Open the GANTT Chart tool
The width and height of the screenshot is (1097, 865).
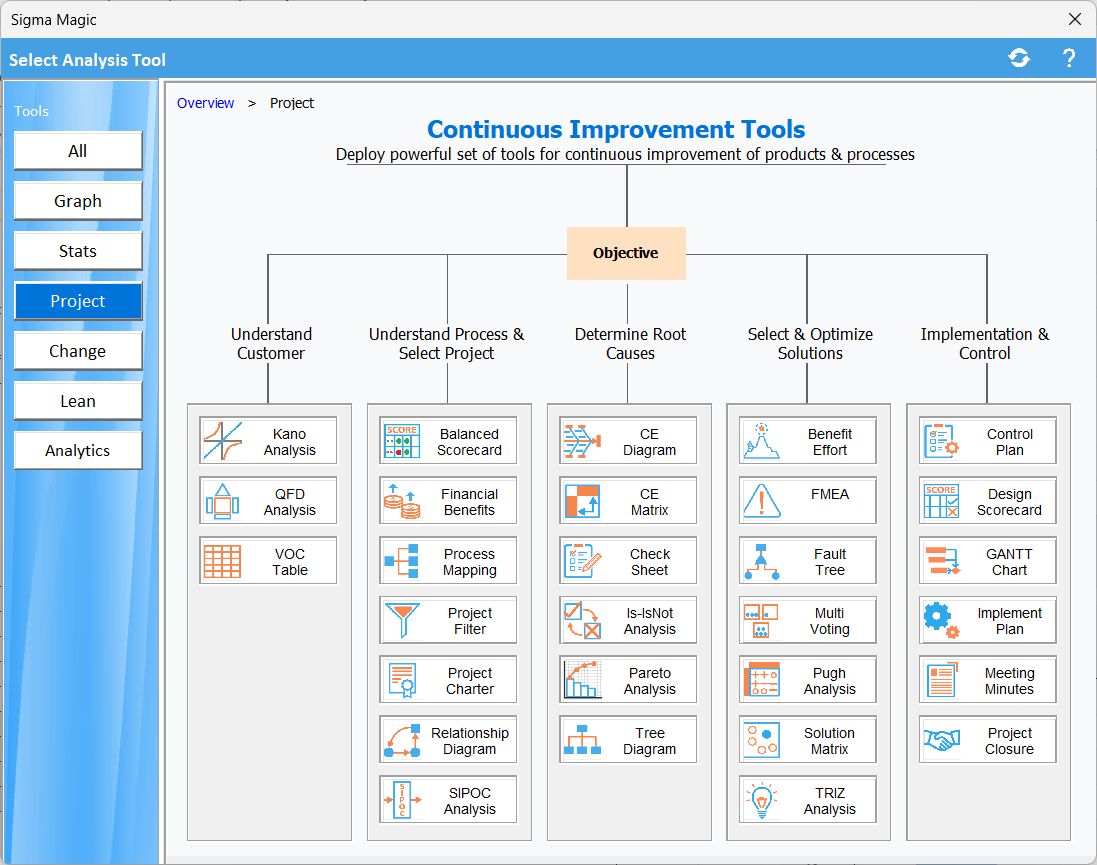coord(988,561)
